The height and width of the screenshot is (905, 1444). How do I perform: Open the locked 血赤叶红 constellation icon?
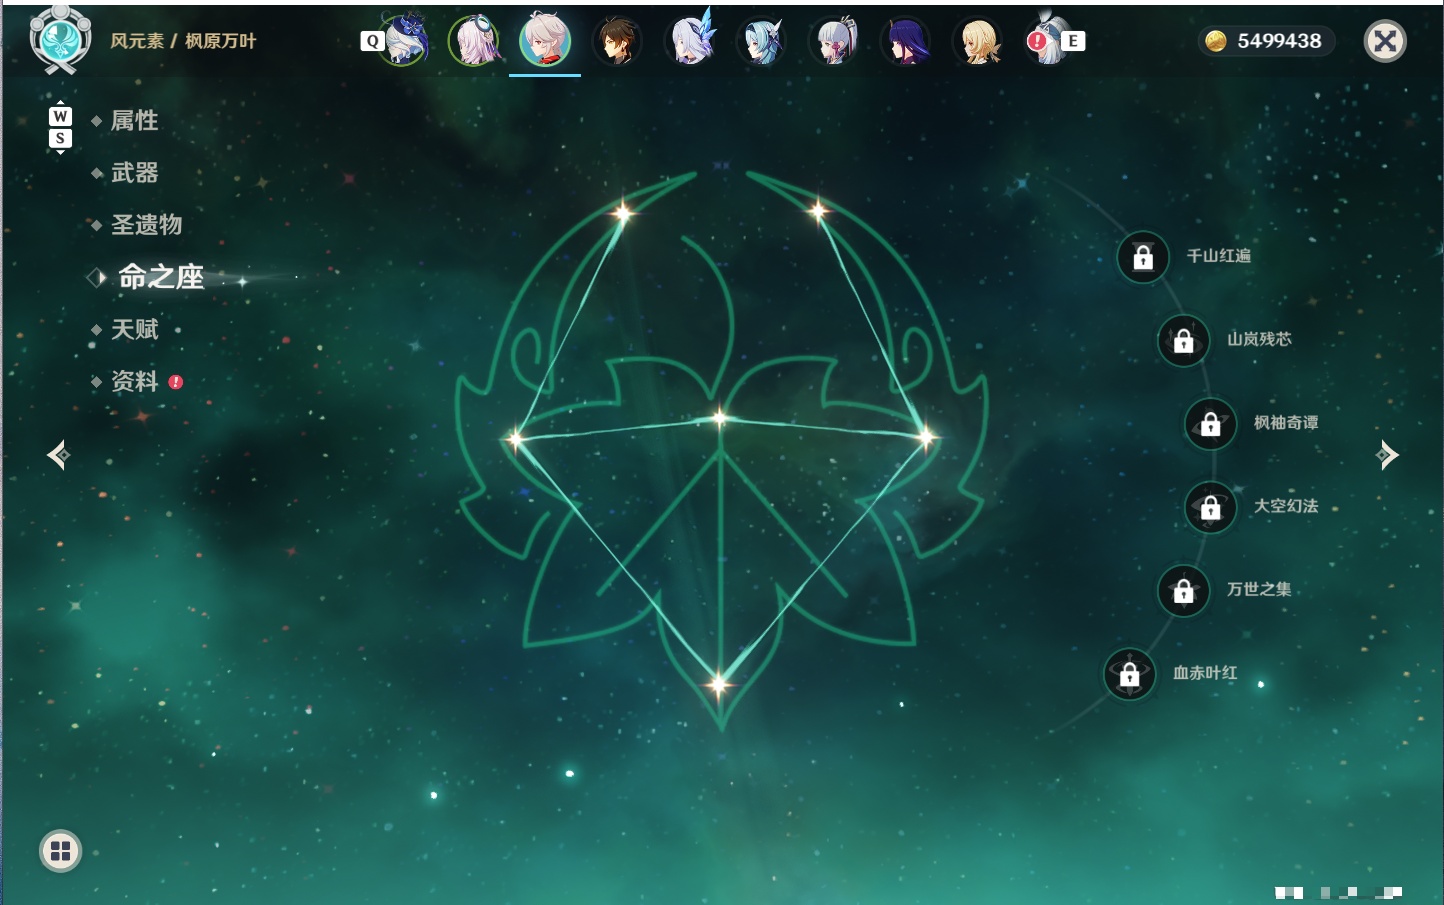tap(1130, 674)
